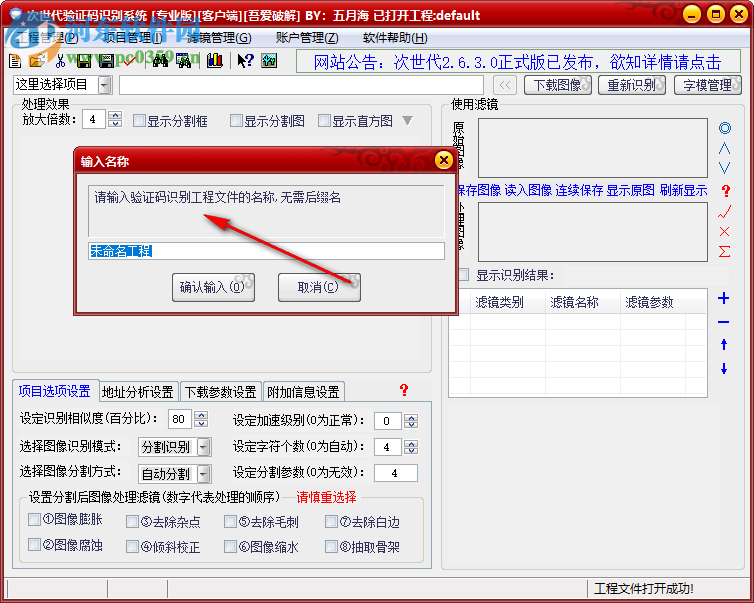The width and height of the screenshot is (754, 603).
Task: Click the new project document icon
Action: coord(15,61)
